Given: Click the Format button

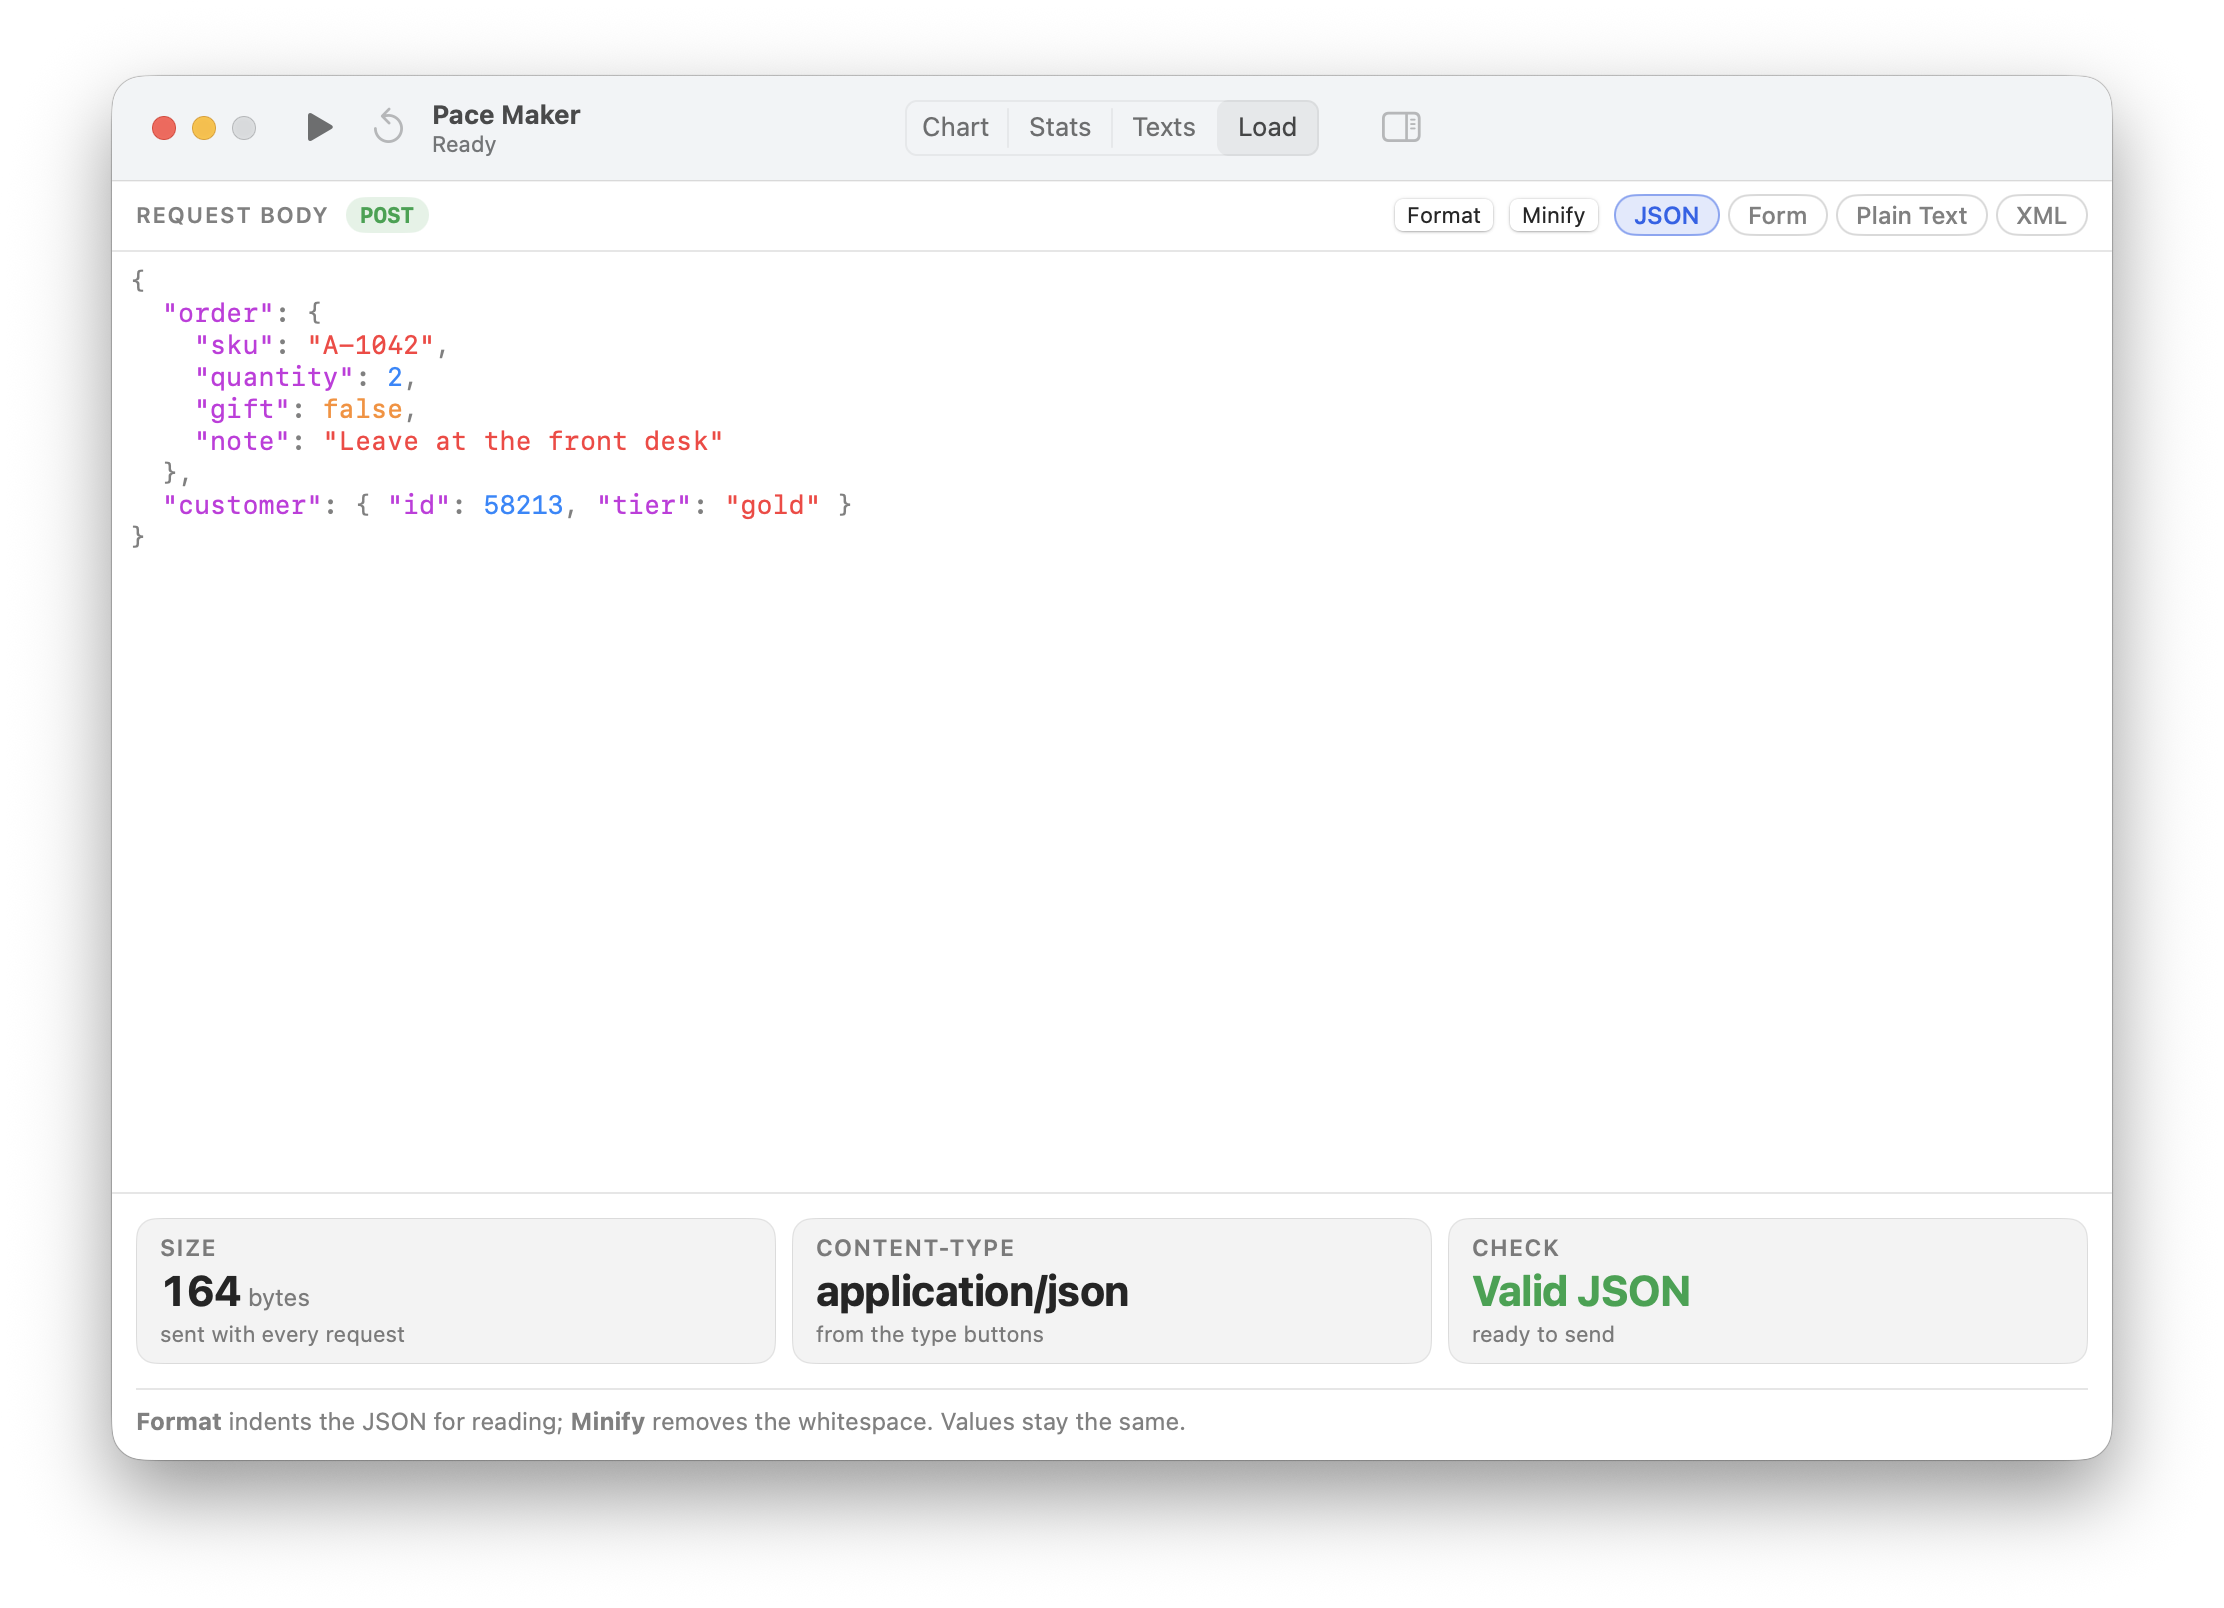Looking at the screenshot, I should point(1443,215).
